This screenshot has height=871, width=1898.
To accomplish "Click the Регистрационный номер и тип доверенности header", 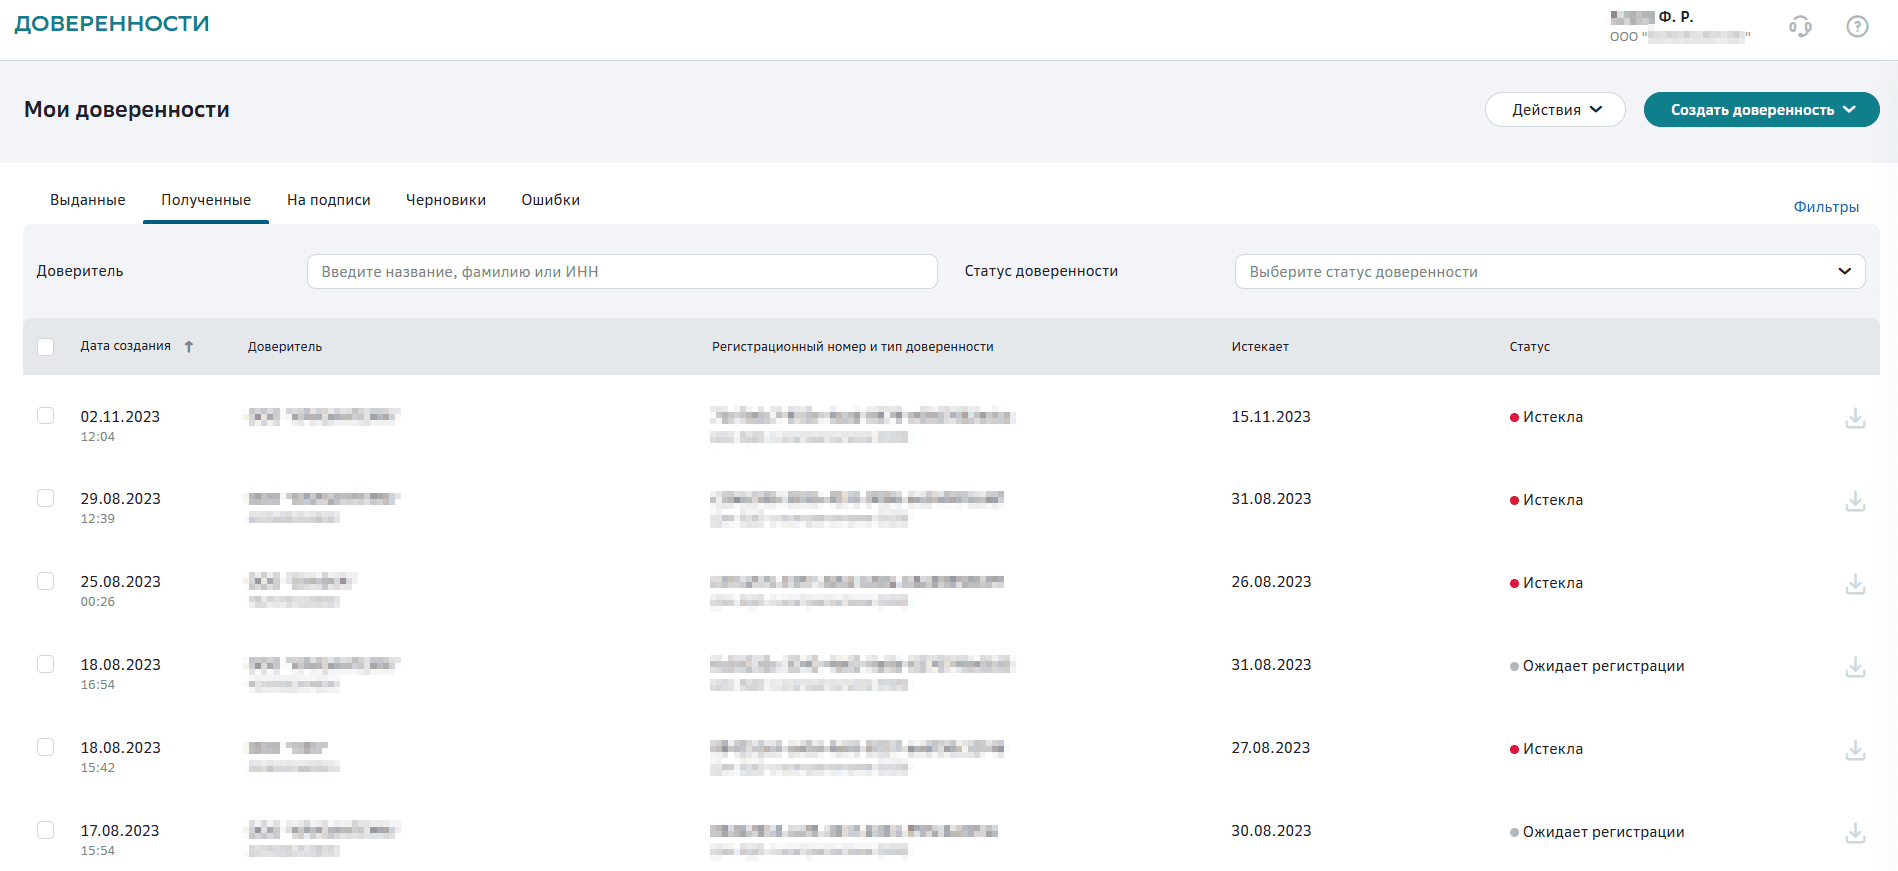I will (853, 347).
